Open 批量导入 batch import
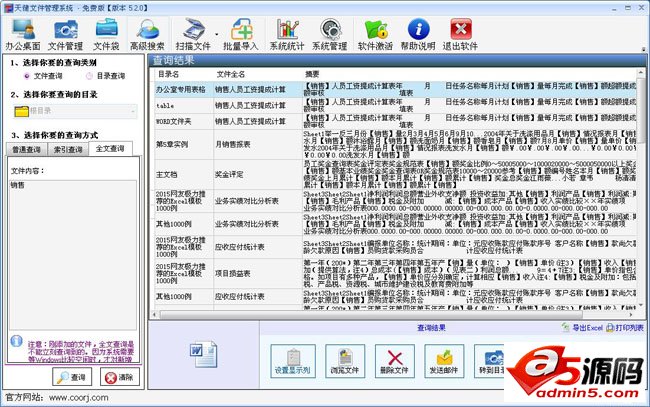Viewport: 650px width, 407px height. click(x=241, y=35)
